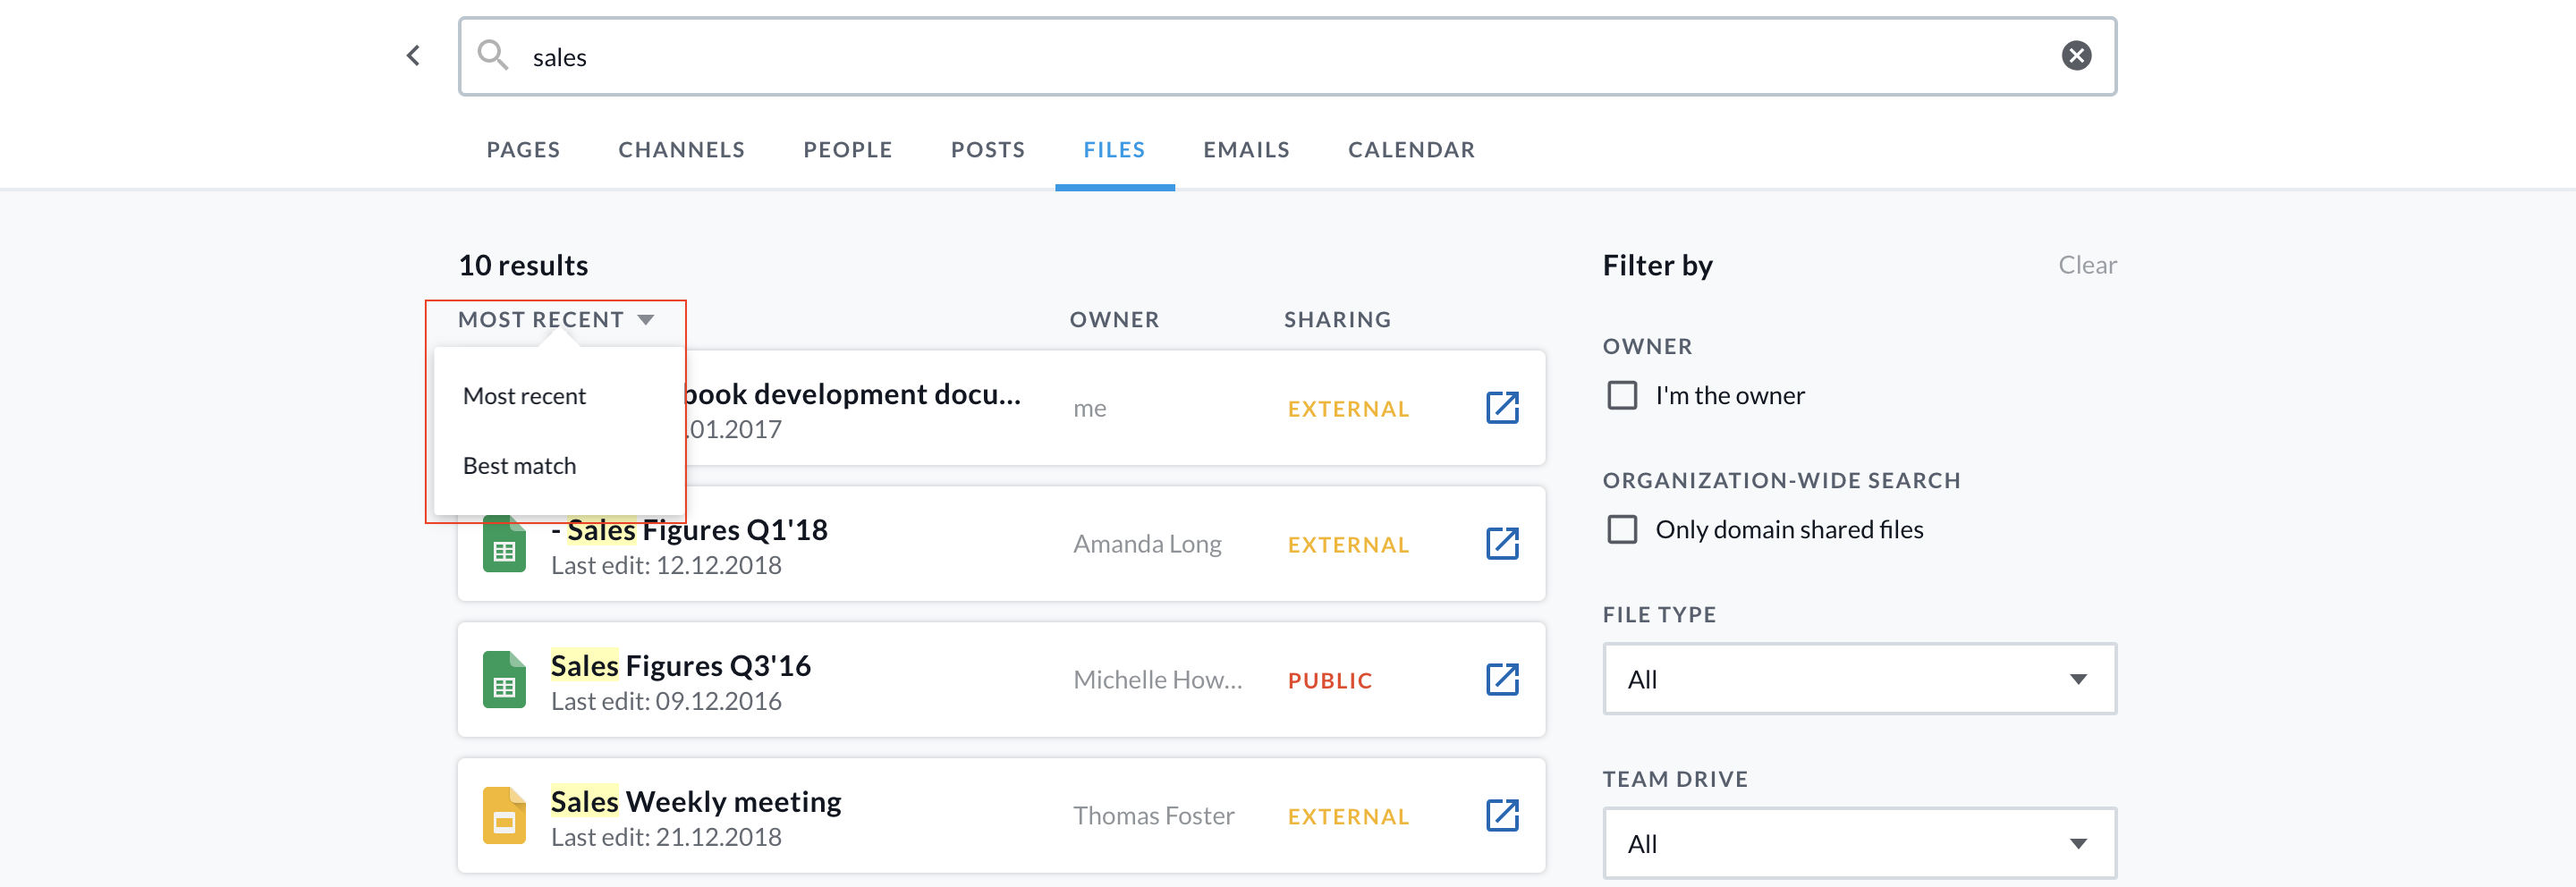Screen dimensions: 2576x887
Task: Check the "I'm the owner" checkbox
Action: point(1621,396)
